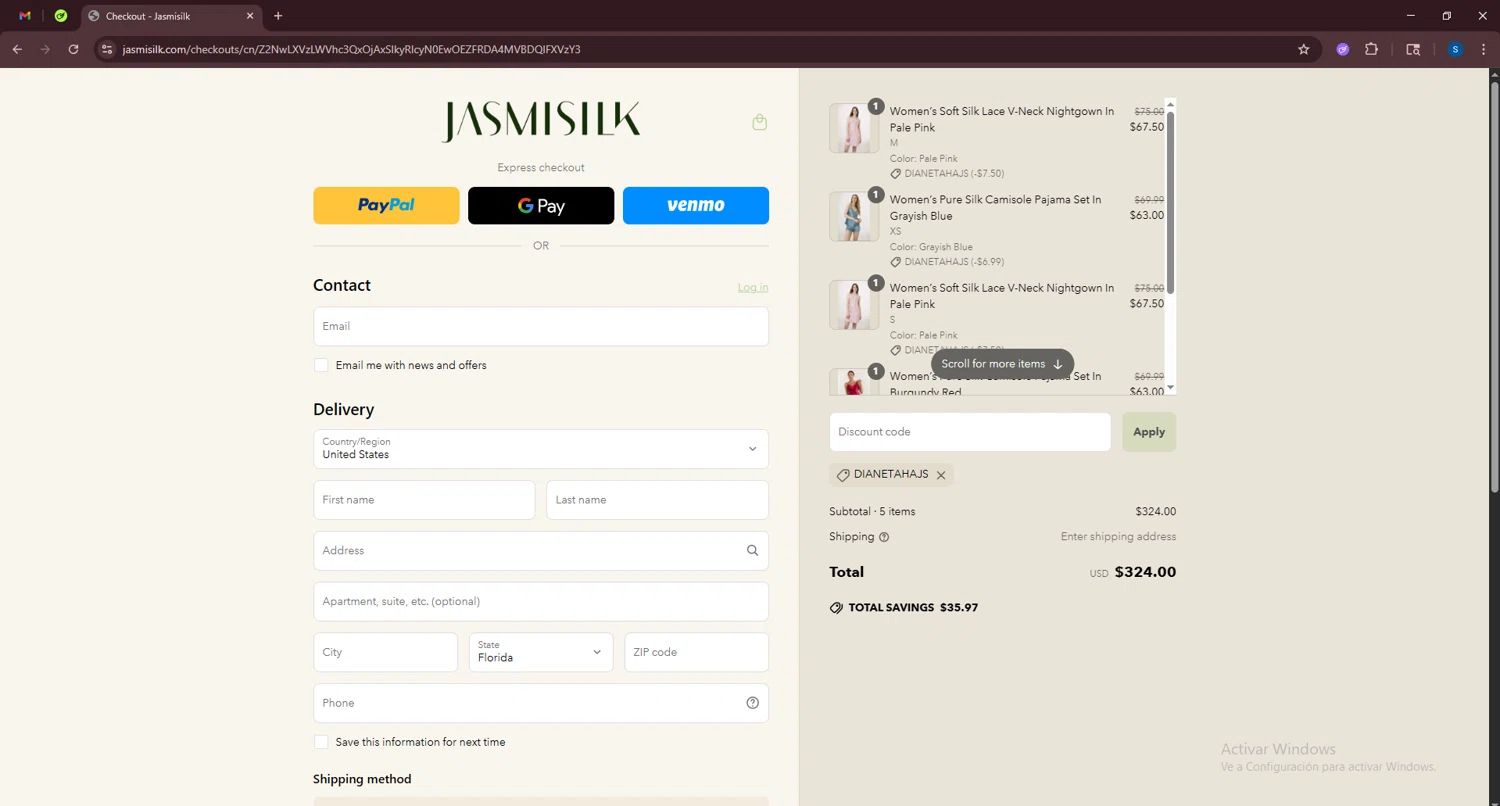Click the Total Savings tag icon
Image resolution: width=1500 pixels, height=806 pixels.
point(836,608)
